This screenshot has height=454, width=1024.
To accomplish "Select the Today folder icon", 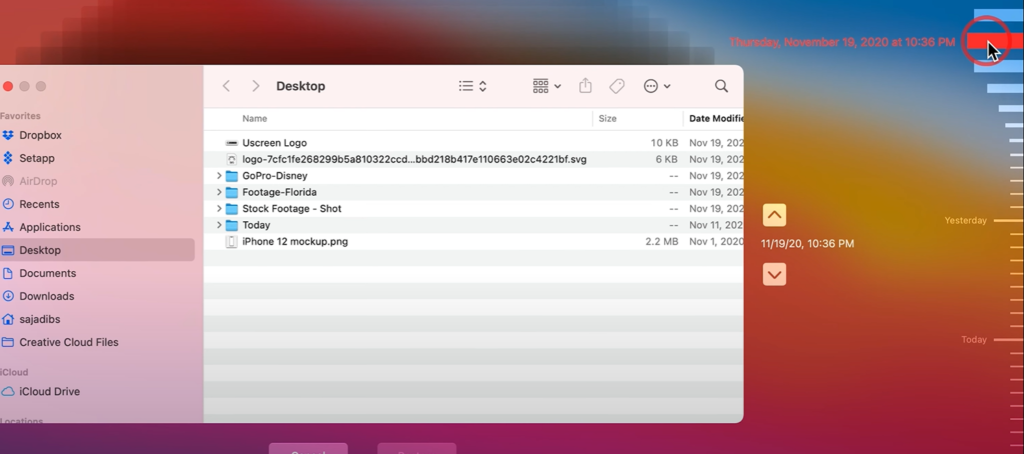I will (231, 225).
